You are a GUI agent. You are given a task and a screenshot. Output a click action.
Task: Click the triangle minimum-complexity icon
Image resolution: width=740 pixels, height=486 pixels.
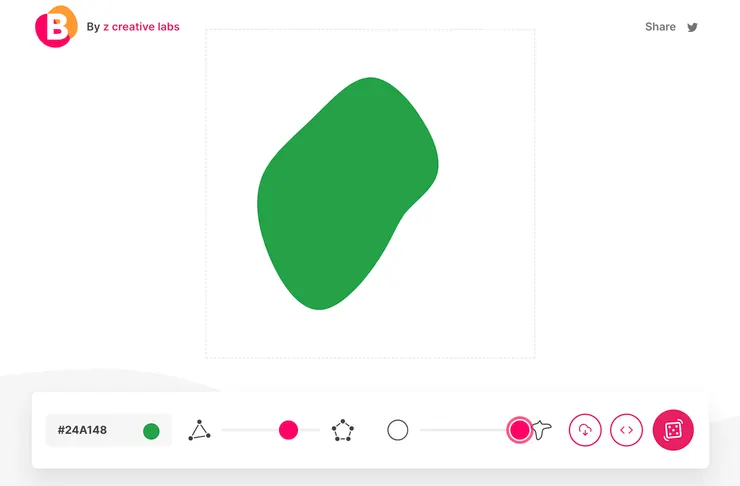click(x=200, y=430)
